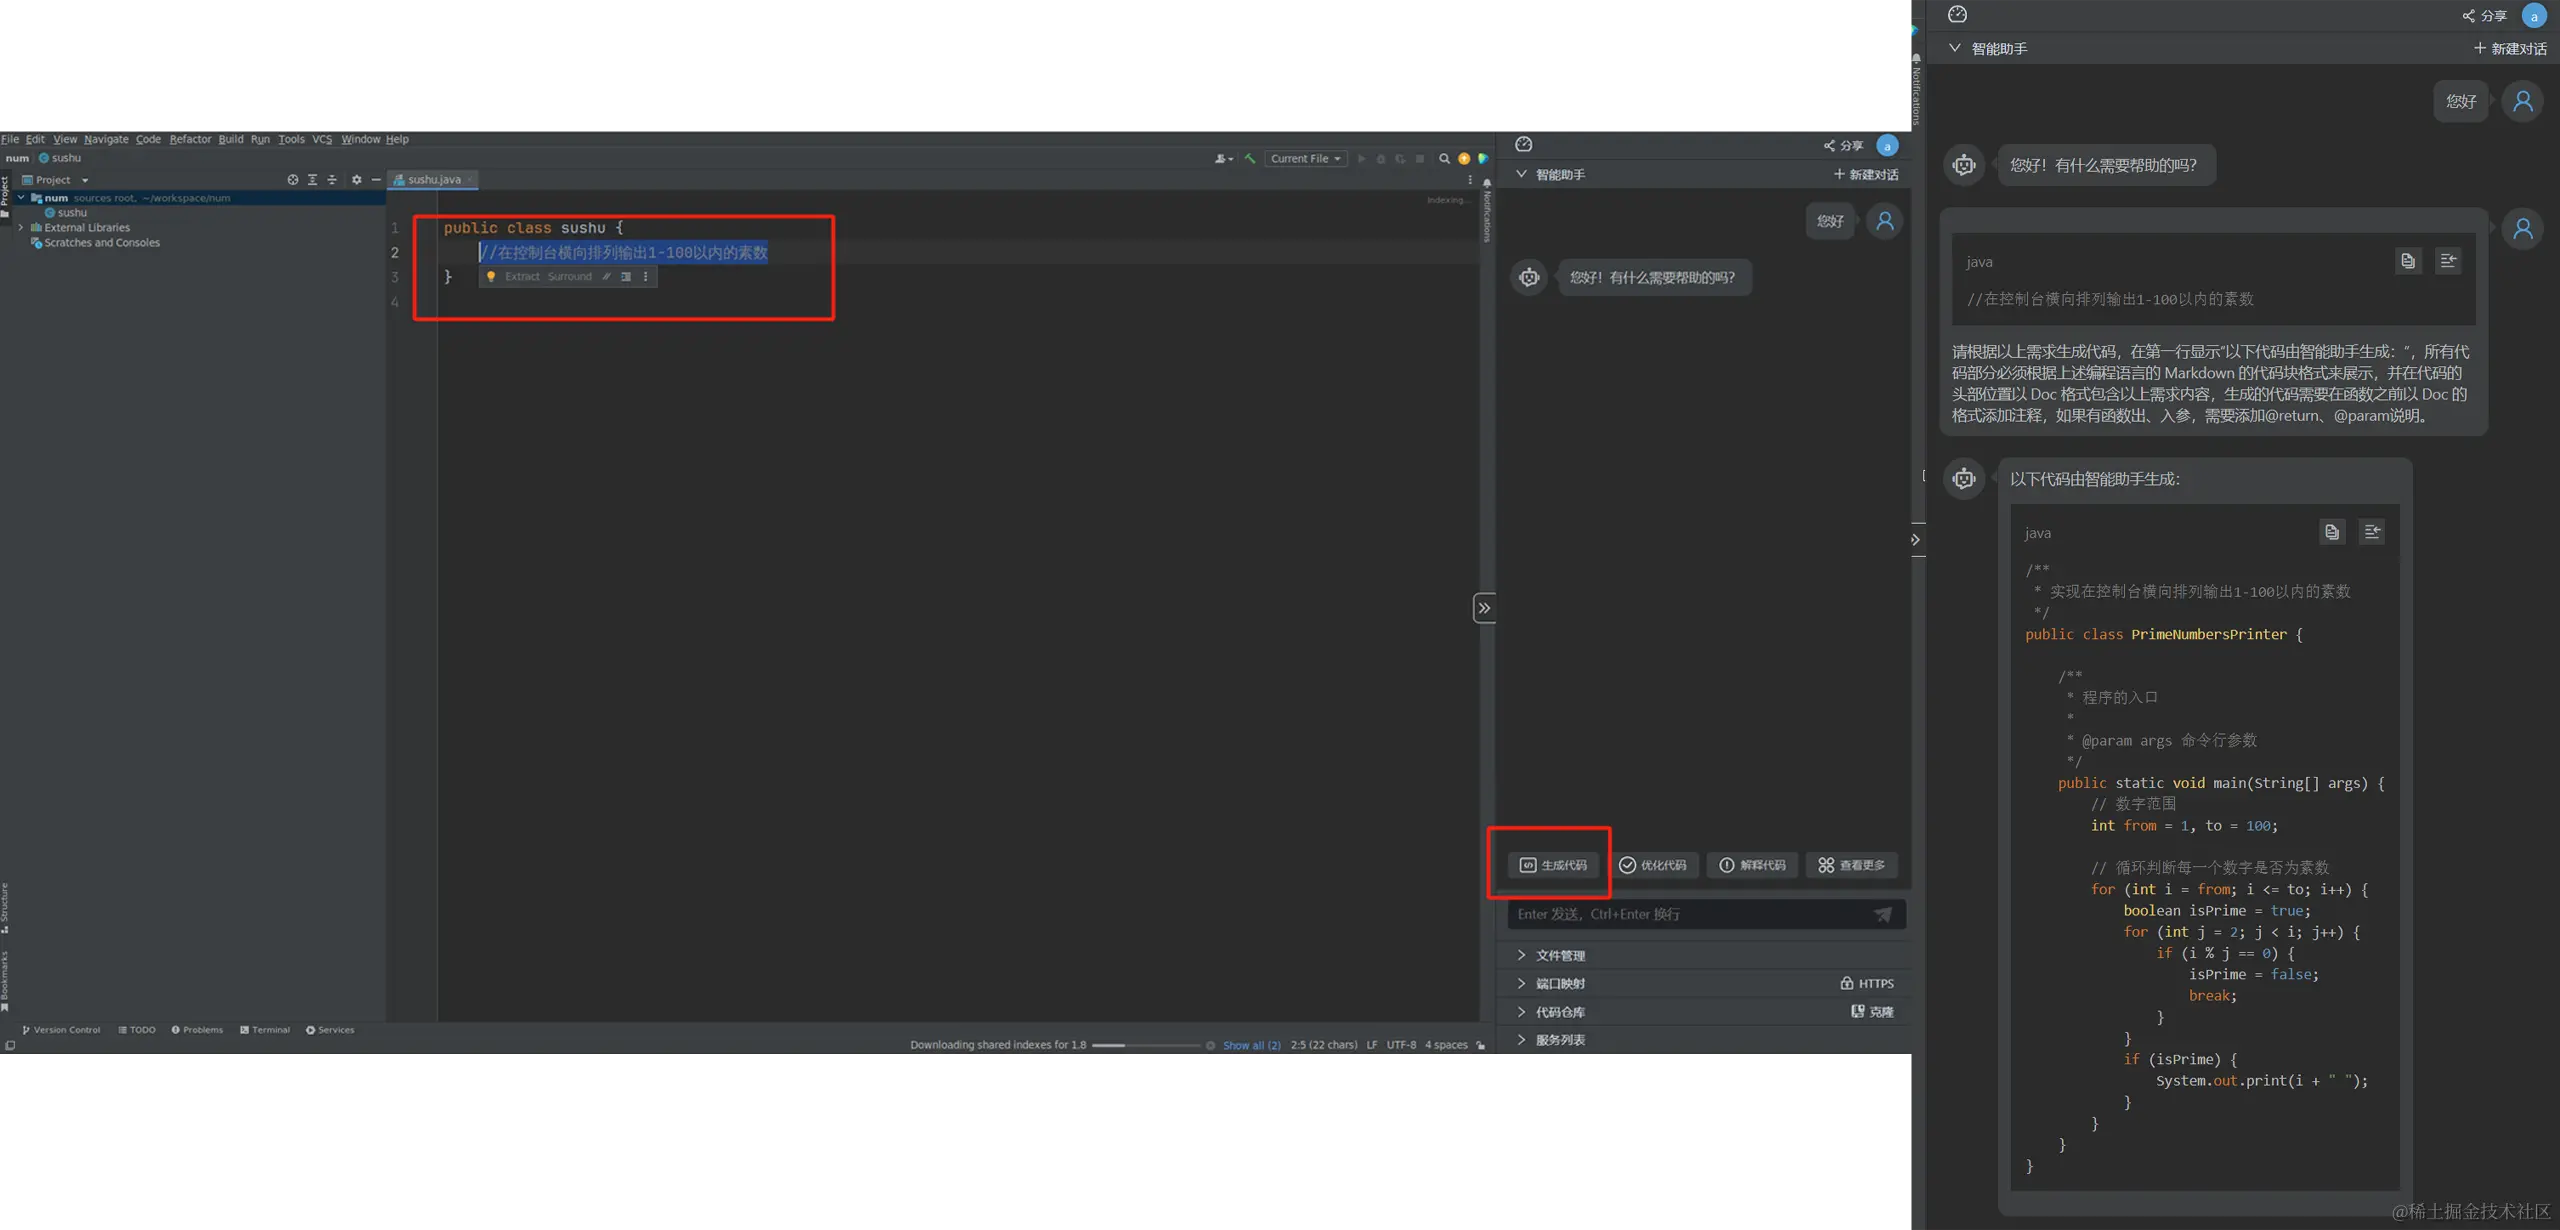
Task: Click the orange IDE update icon
Action: pos(1464,159)
